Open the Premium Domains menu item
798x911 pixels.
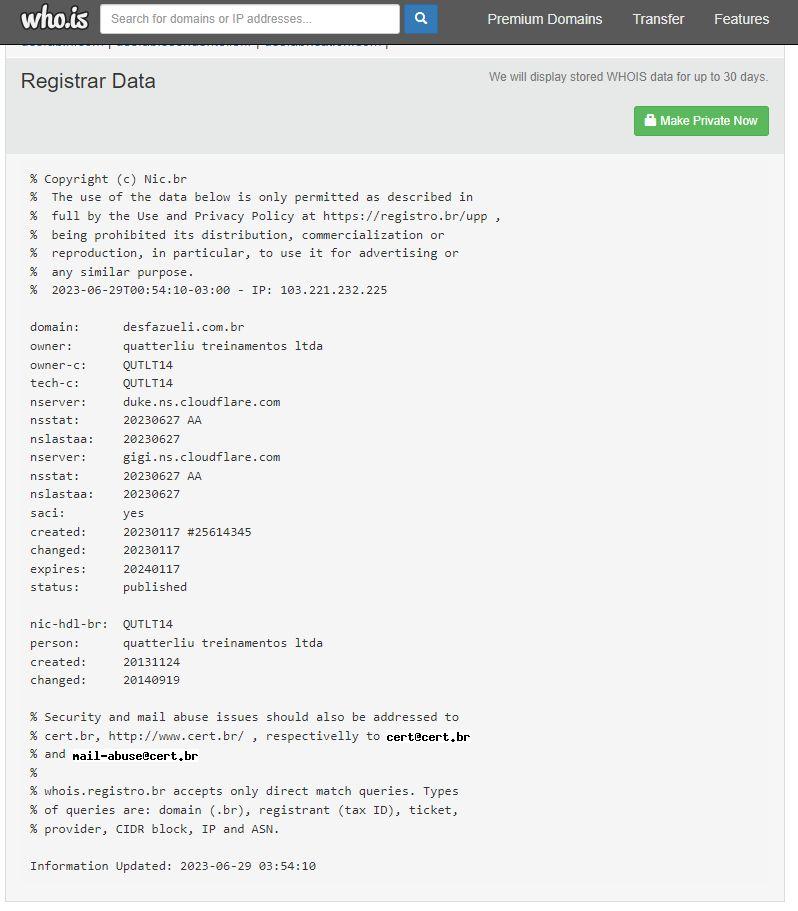(x=545, y=19)
